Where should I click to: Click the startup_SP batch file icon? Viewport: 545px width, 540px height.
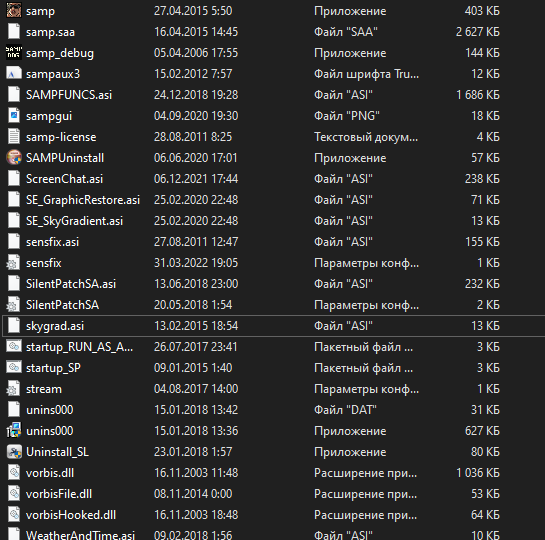(14, 368)
